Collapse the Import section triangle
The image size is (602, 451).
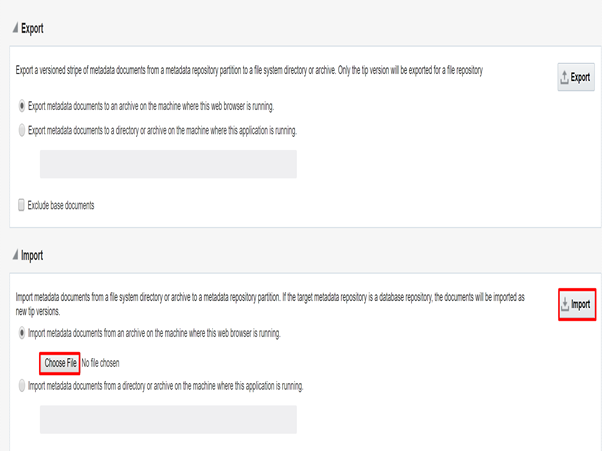click(x=15, y=254)
